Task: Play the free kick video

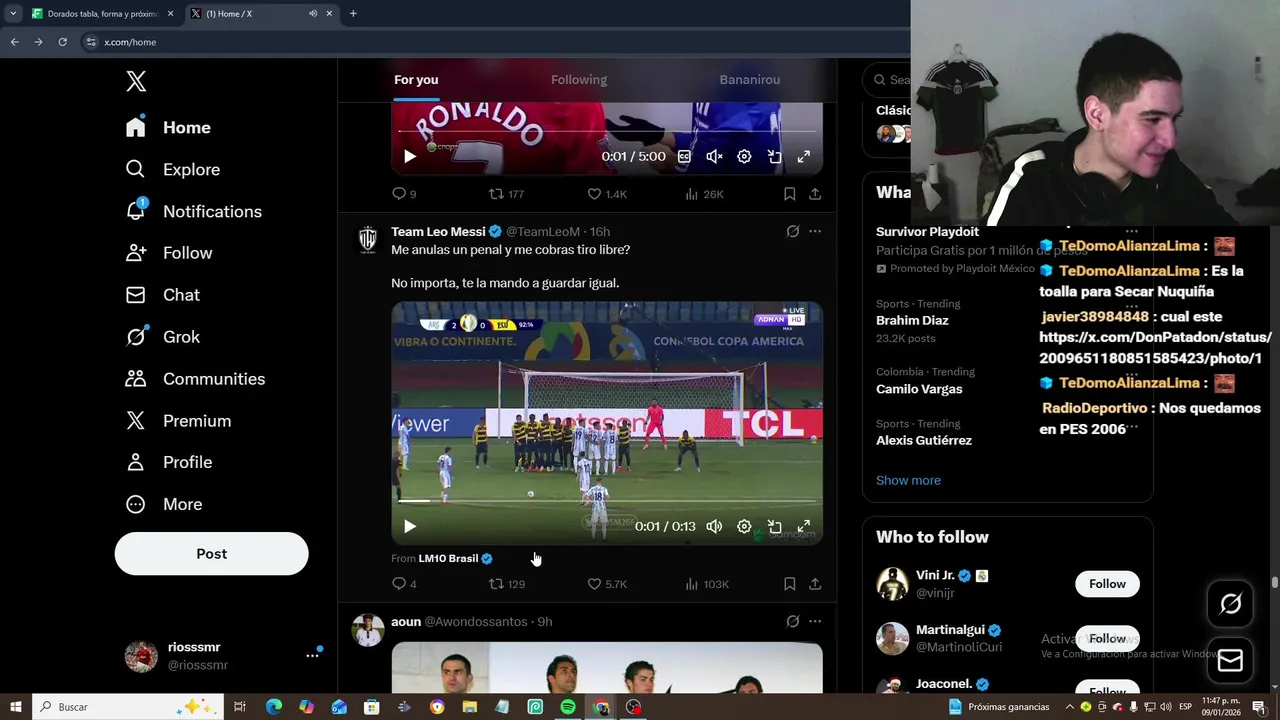Action: coord(410,527)
